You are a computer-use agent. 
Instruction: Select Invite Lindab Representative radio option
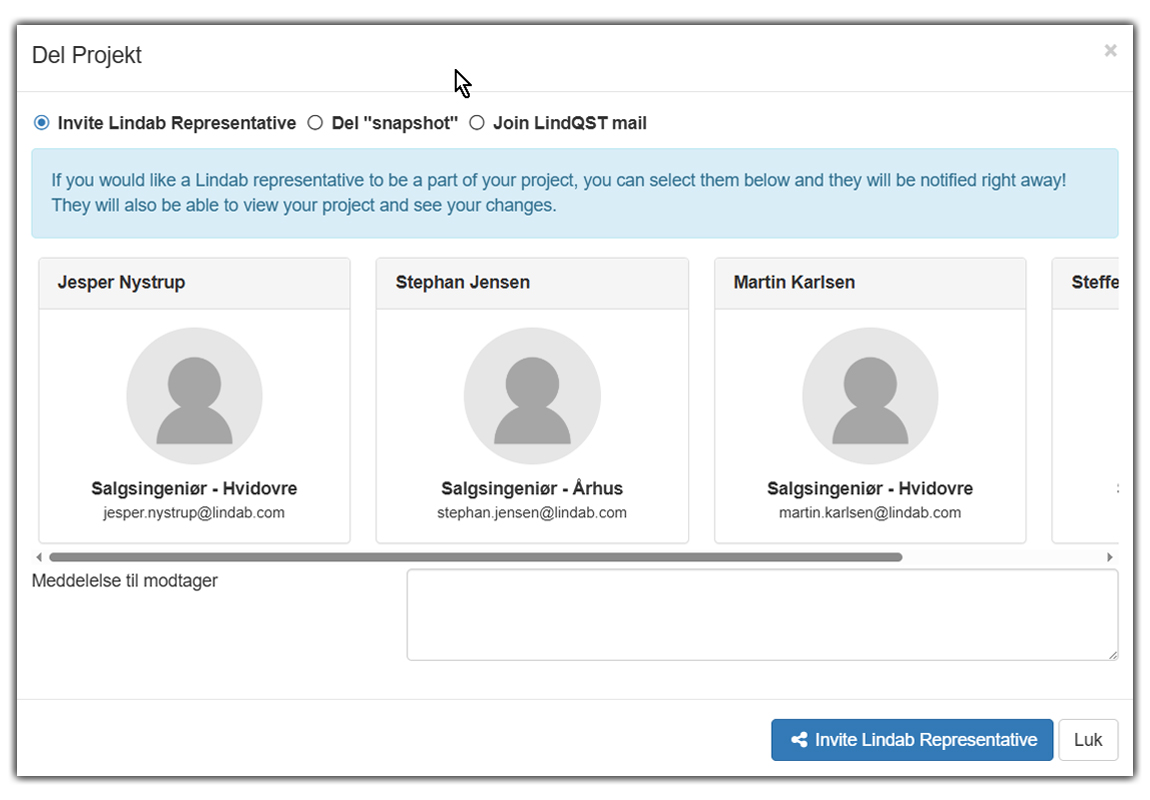(42, 123)
